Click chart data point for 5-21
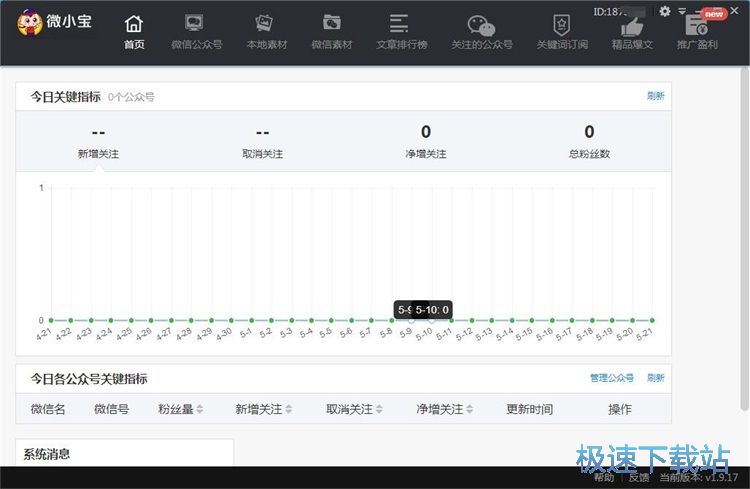Image resolution: width=750 pixels, height=489 pixels. click(x=652, y=320)
